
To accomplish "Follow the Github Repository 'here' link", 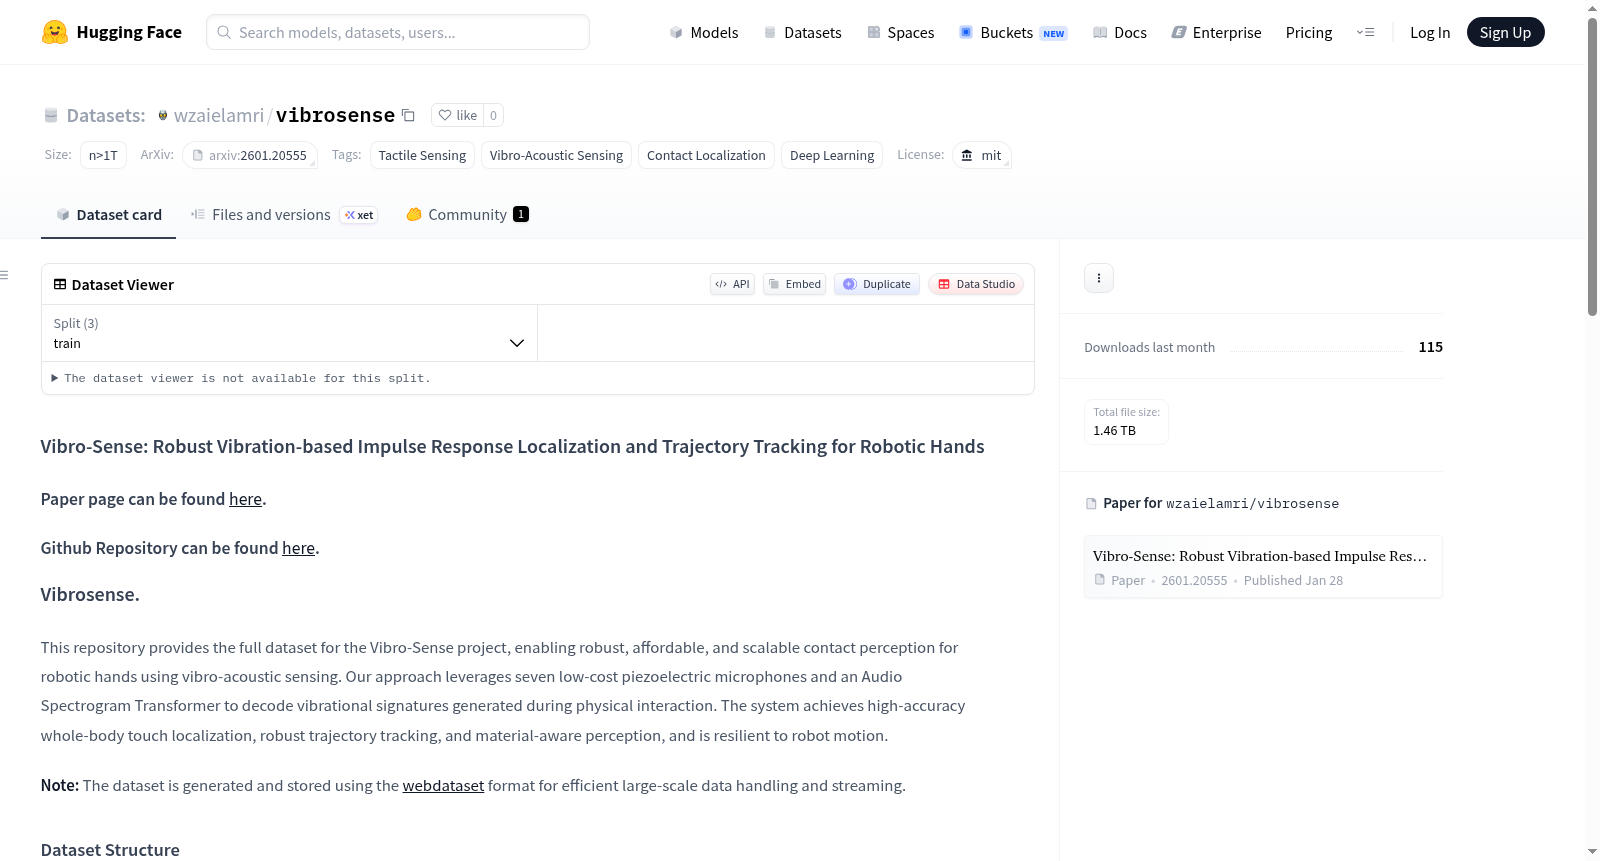I will click(298, 548).
